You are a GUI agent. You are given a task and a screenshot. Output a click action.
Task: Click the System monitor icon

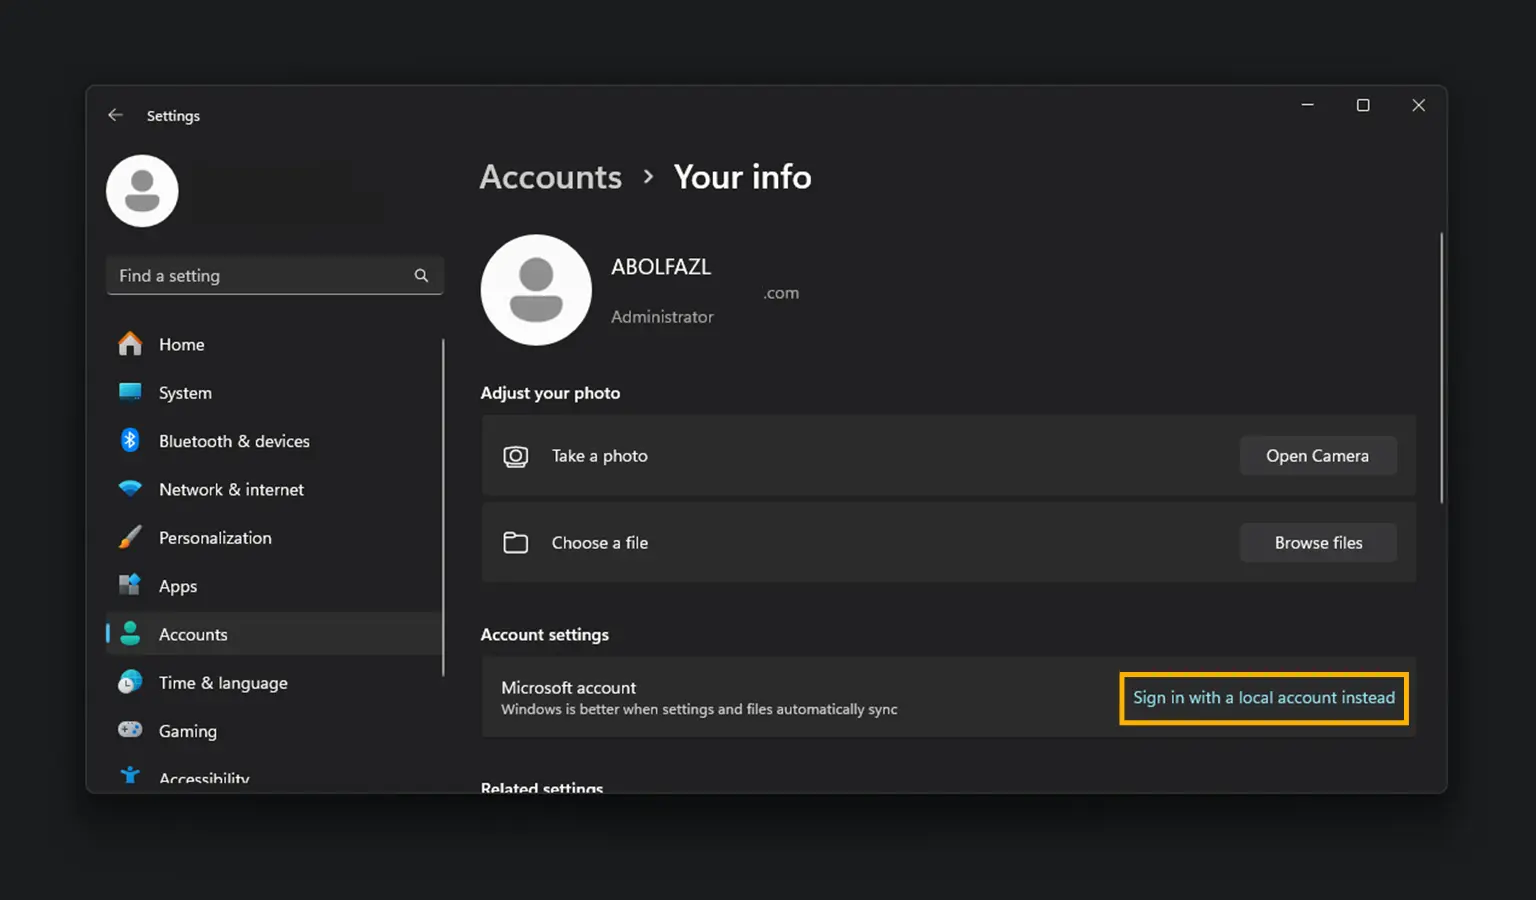130,392
